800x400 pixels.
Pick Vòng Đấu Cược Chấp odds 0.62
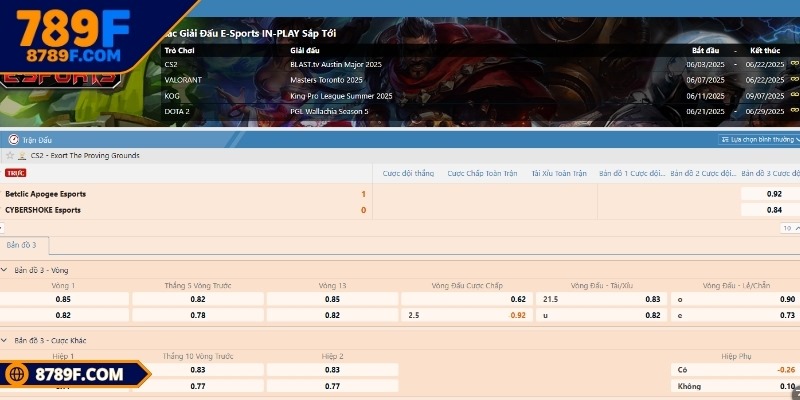pyautogui.click(x=467, y=299)
